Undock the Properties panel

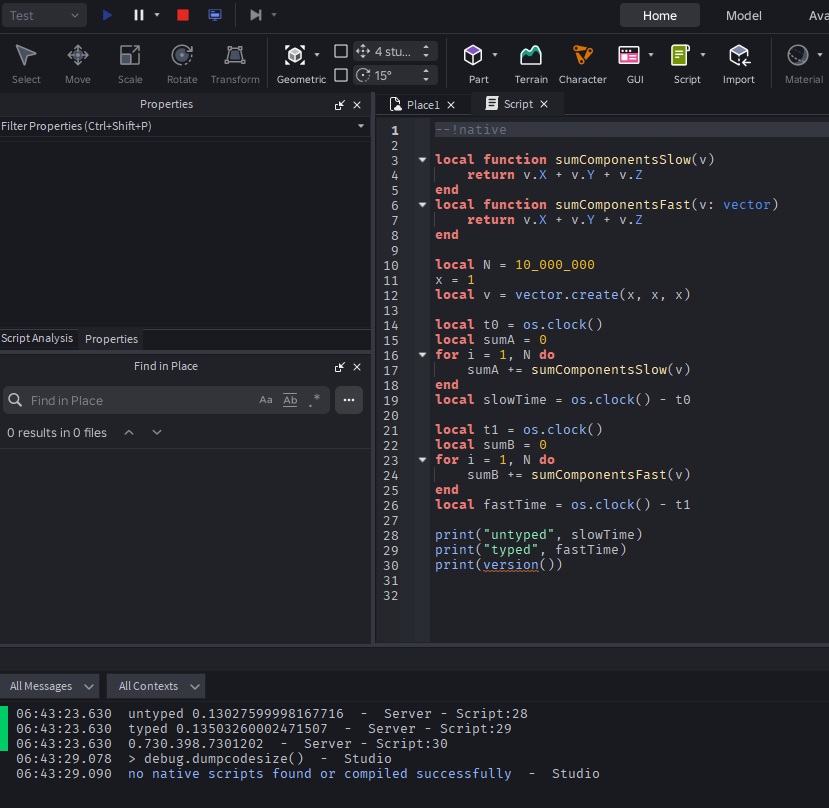coord(339,105)
